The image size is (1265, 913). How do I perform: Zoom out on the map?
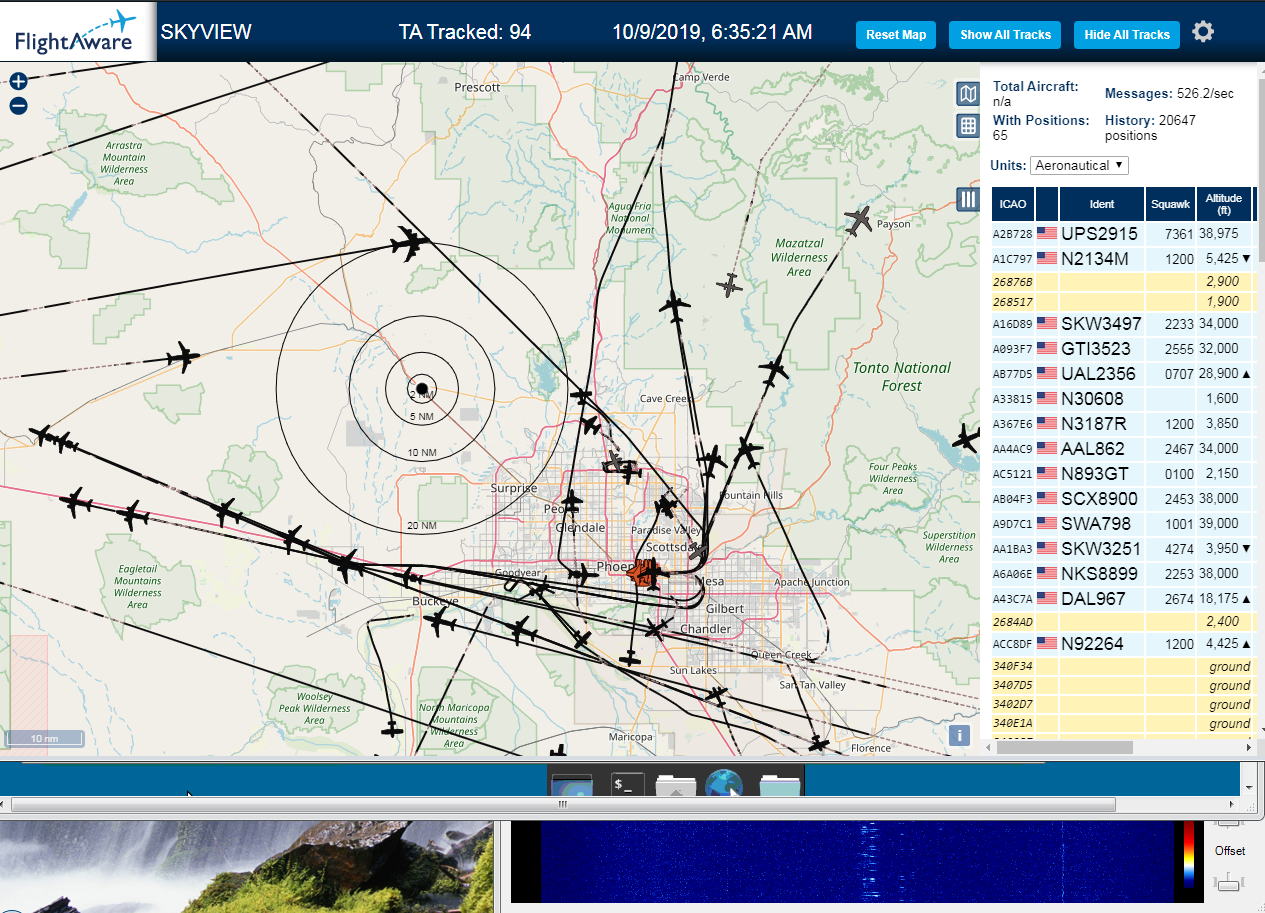tap(18, 106)
